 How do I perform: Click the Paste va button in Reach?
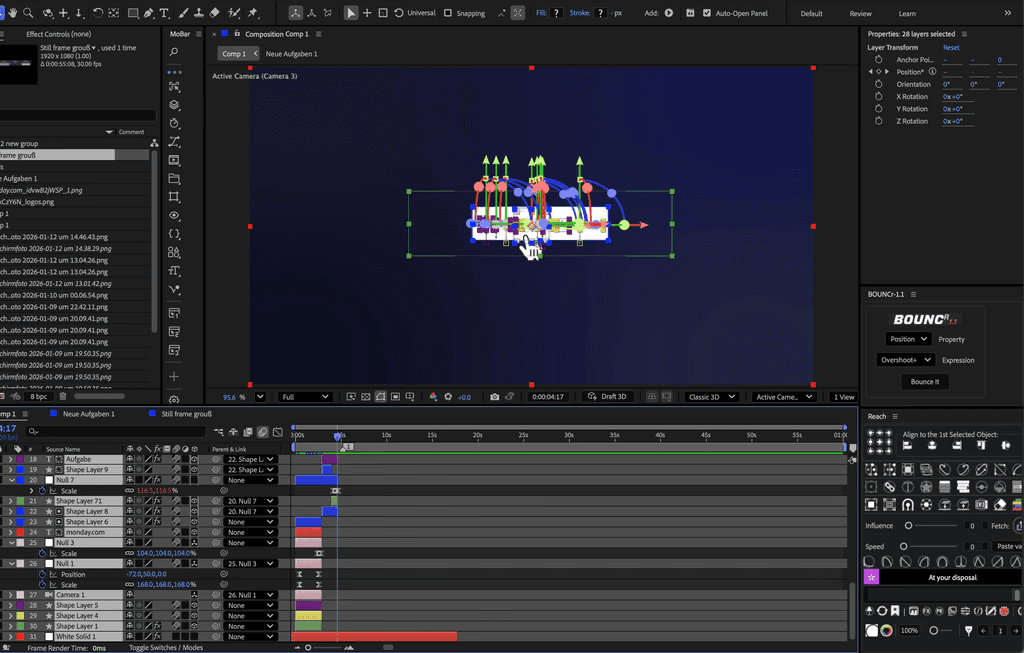pos(1009,546)
